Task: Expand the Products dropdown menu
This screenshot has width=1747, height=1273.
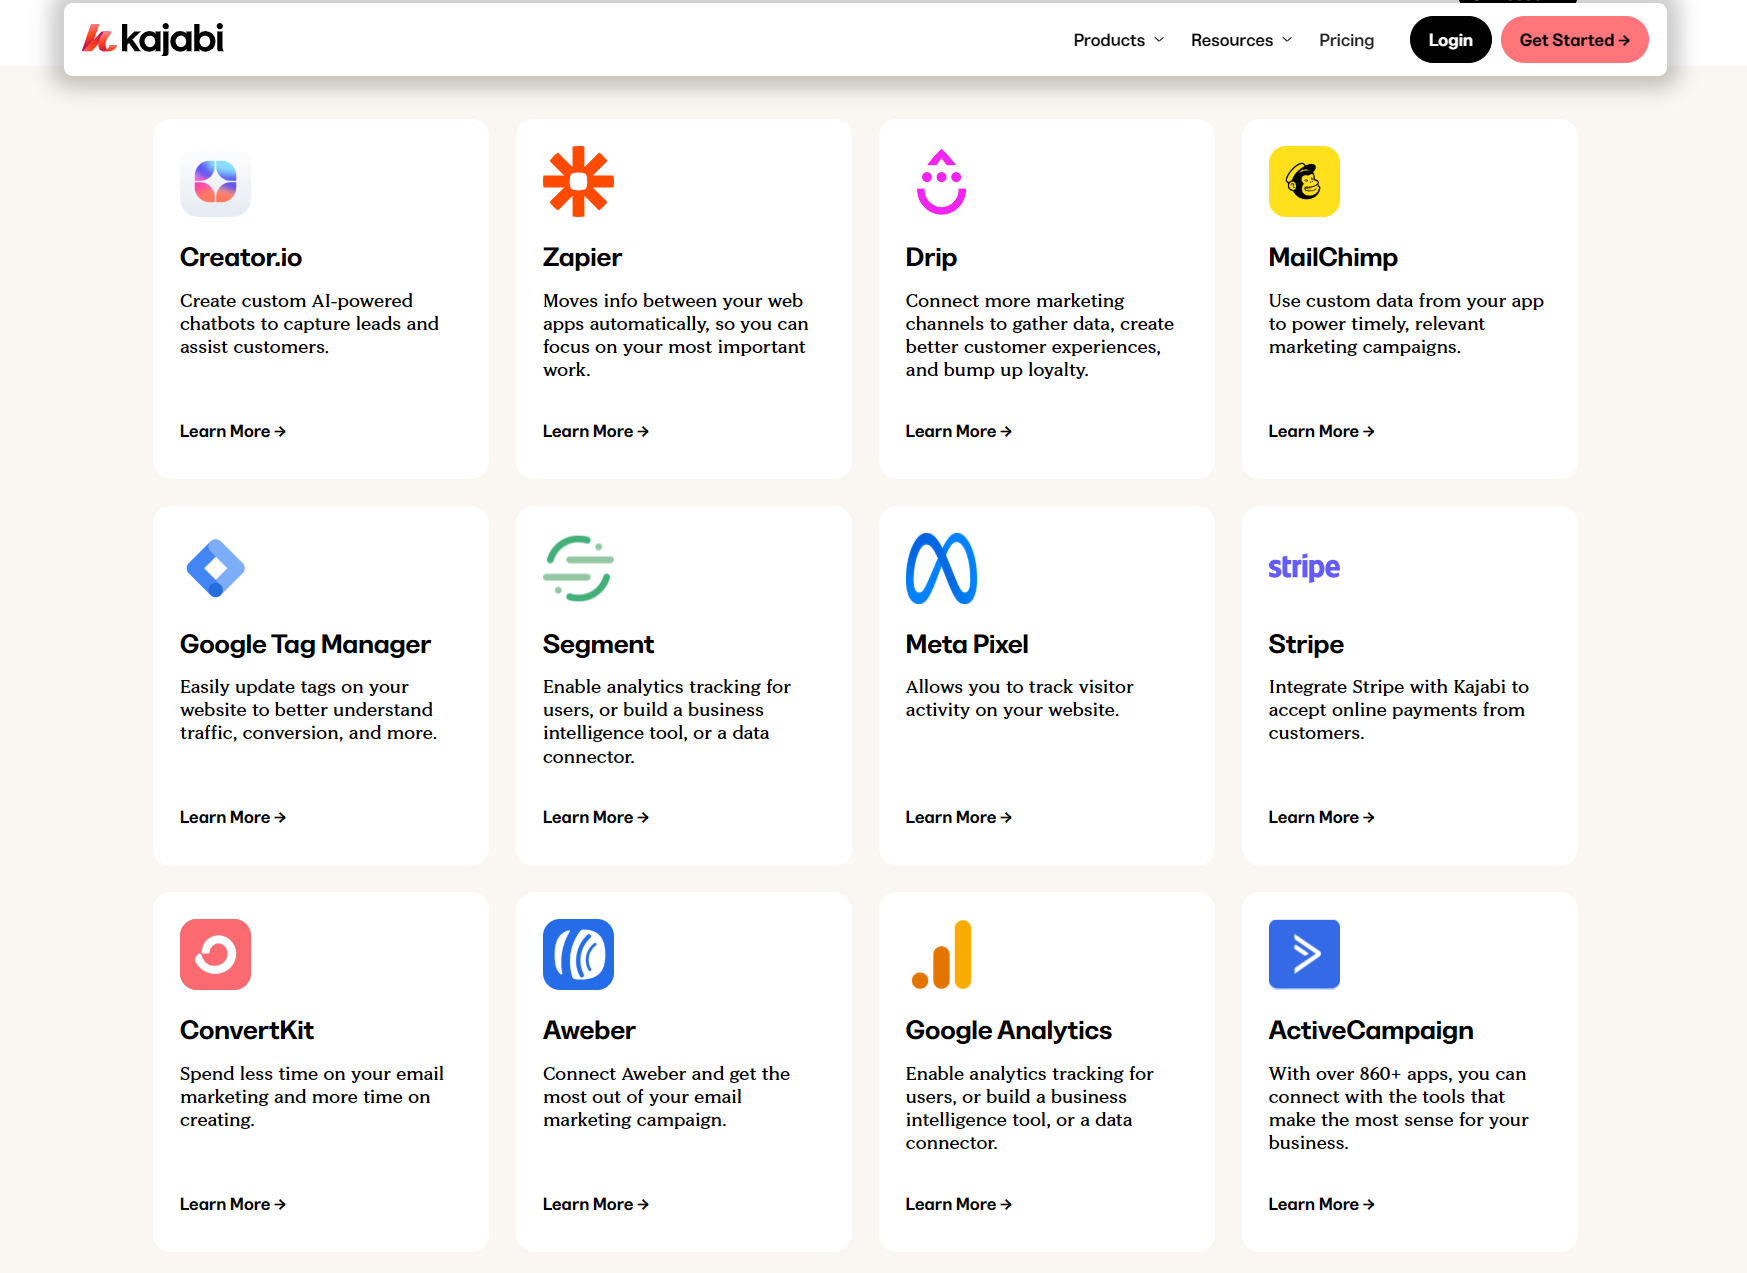Action: (1119, 40)
